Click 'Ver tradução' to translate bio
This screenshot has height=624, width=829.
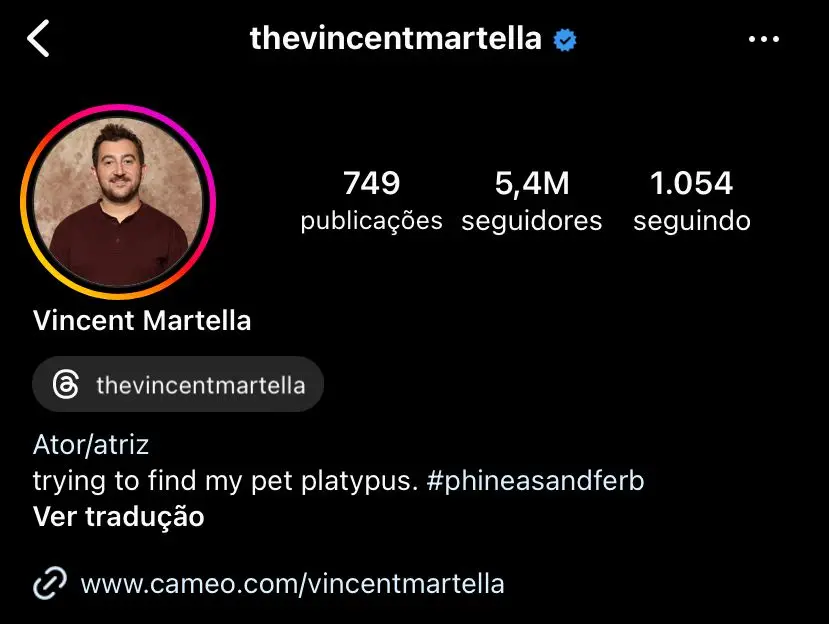click(118, 517)
